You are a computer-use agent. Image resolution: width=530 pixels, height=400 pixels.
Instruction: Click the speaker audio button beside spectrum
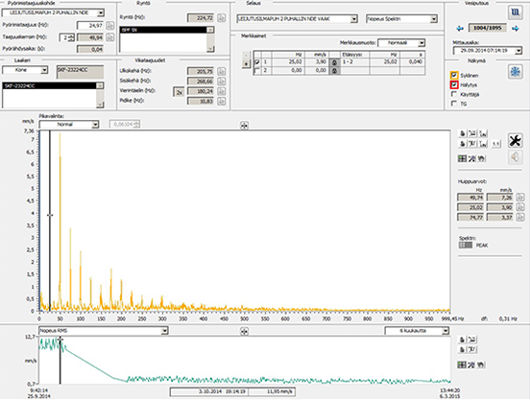(515, 157)
